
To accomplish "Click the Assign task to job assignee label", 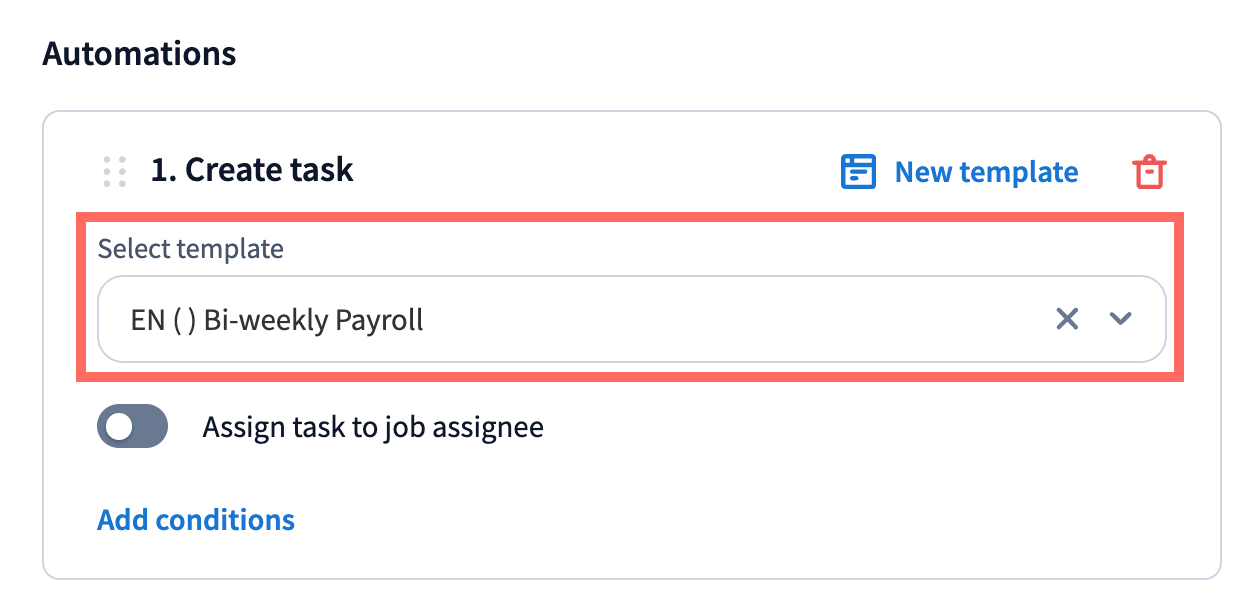I will click(373, 428).
